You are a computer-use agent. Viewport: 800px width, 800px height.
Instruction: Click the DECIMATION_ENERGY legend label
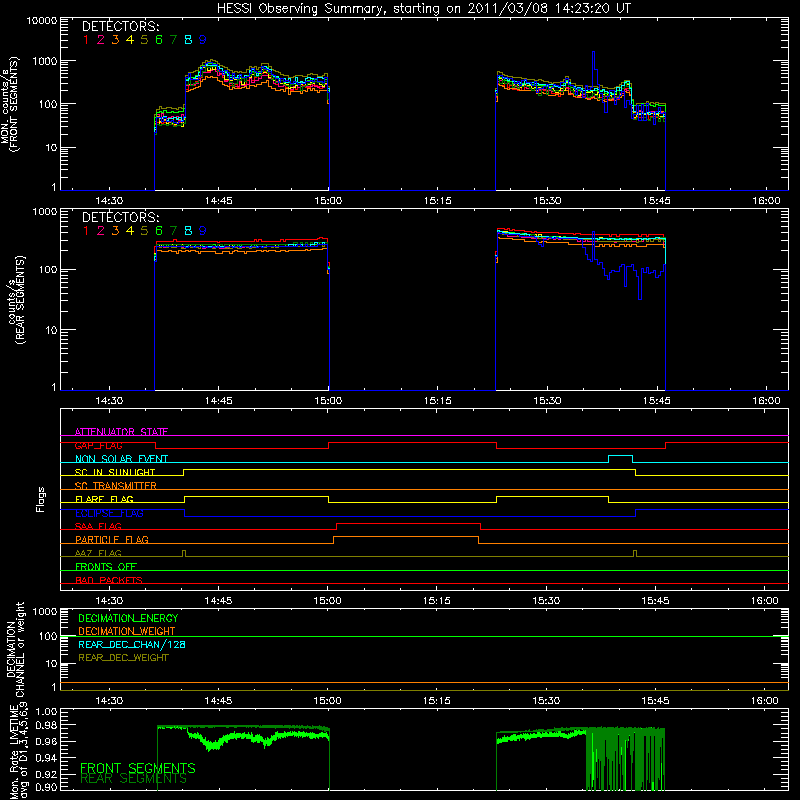tap(128, 618)
